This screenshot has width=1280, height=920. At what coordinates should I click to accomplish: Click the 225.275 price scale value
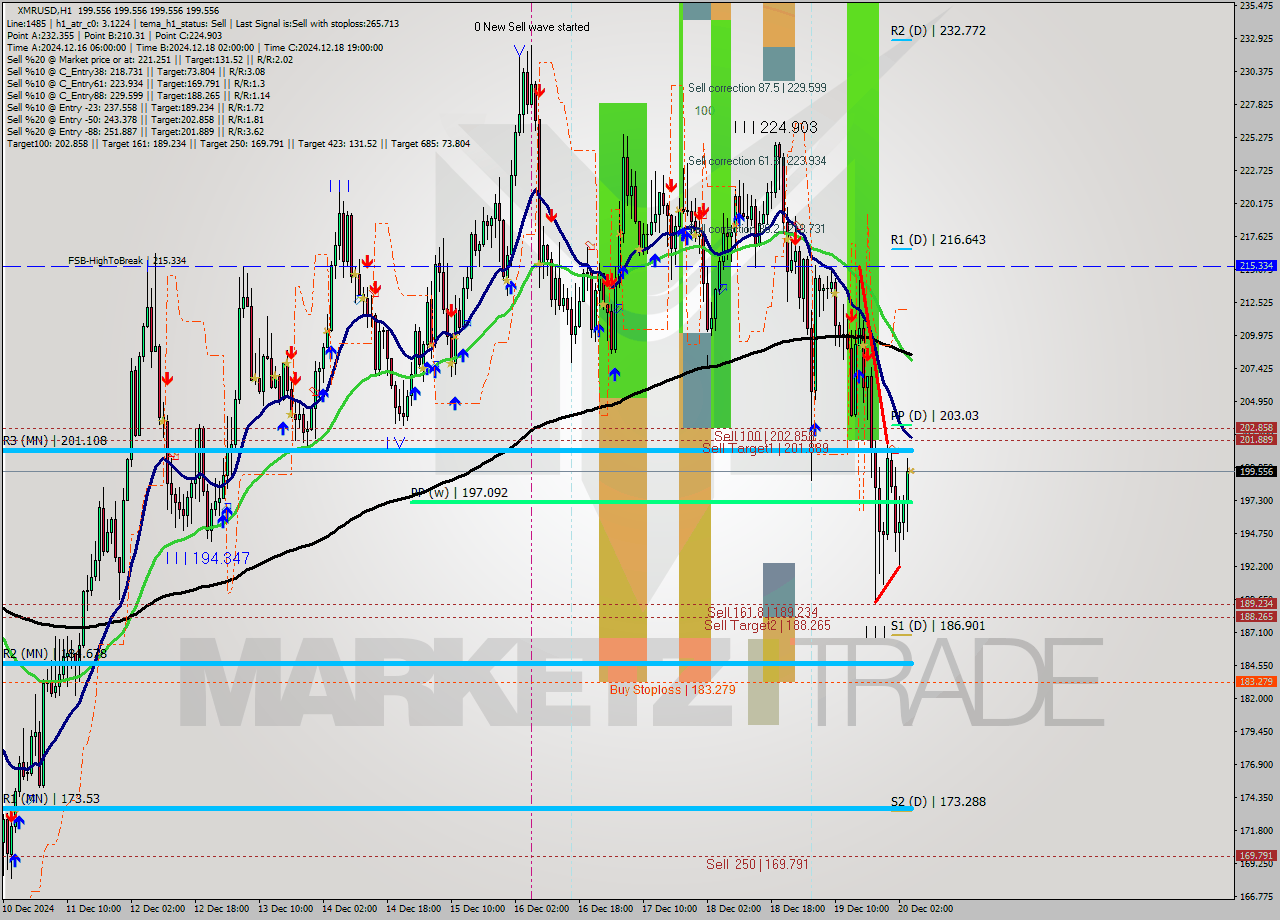pos(1256,138)
